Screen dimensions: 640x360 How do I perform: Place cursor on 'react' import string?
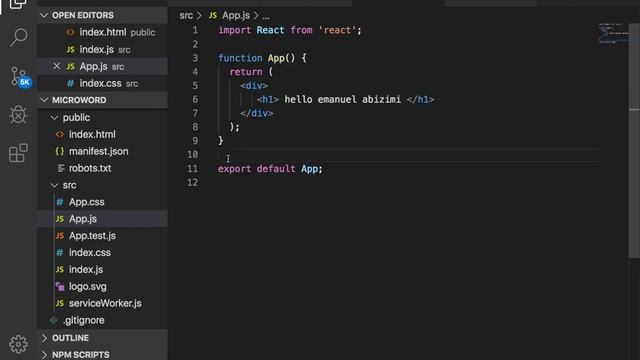pos(337,30)
